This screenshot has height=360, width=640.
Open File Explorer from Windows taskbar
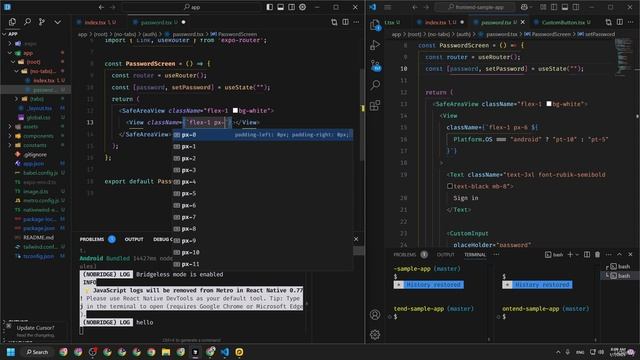(x=166, y=352)
